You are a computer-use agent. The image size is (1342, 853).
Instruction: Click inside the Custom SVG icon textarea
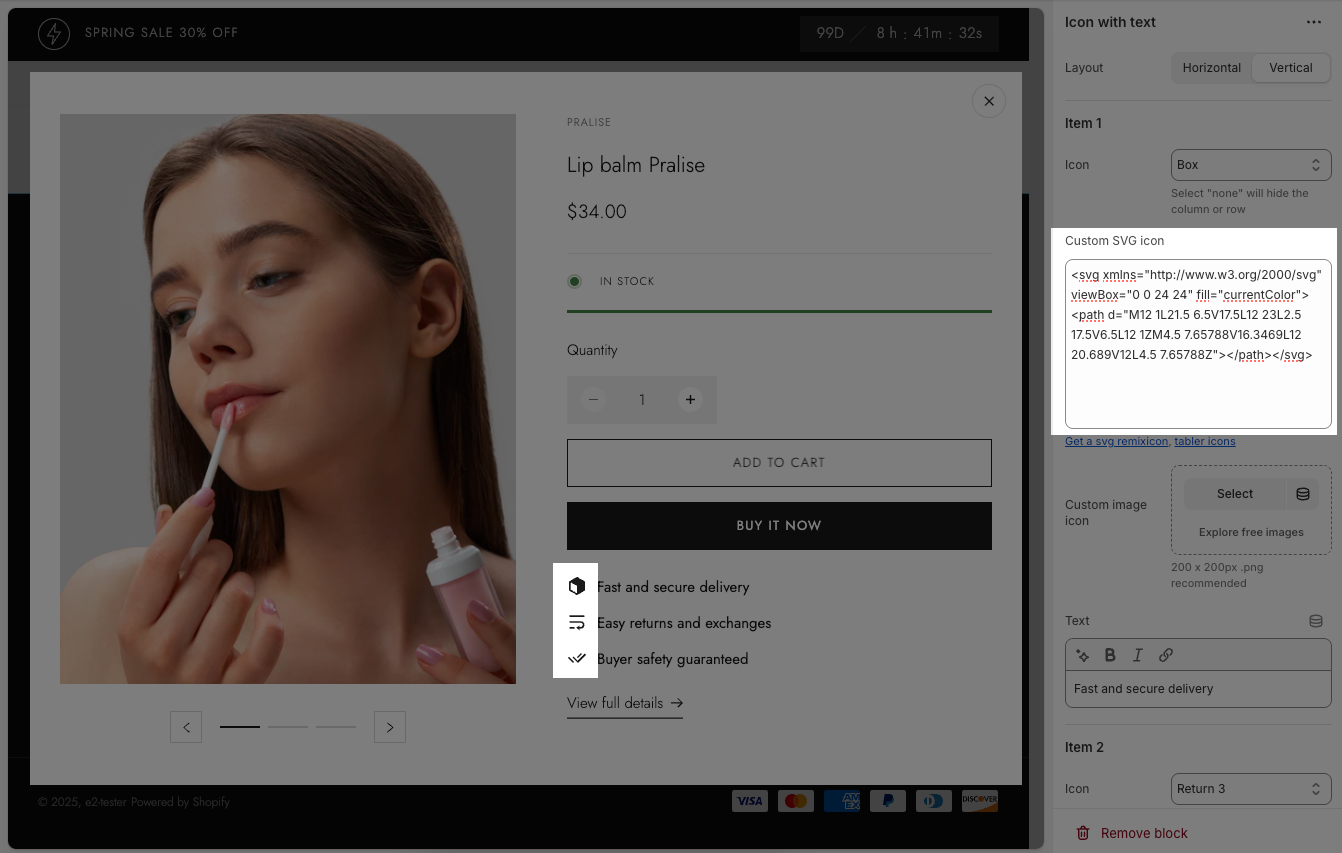point(1197,390)
